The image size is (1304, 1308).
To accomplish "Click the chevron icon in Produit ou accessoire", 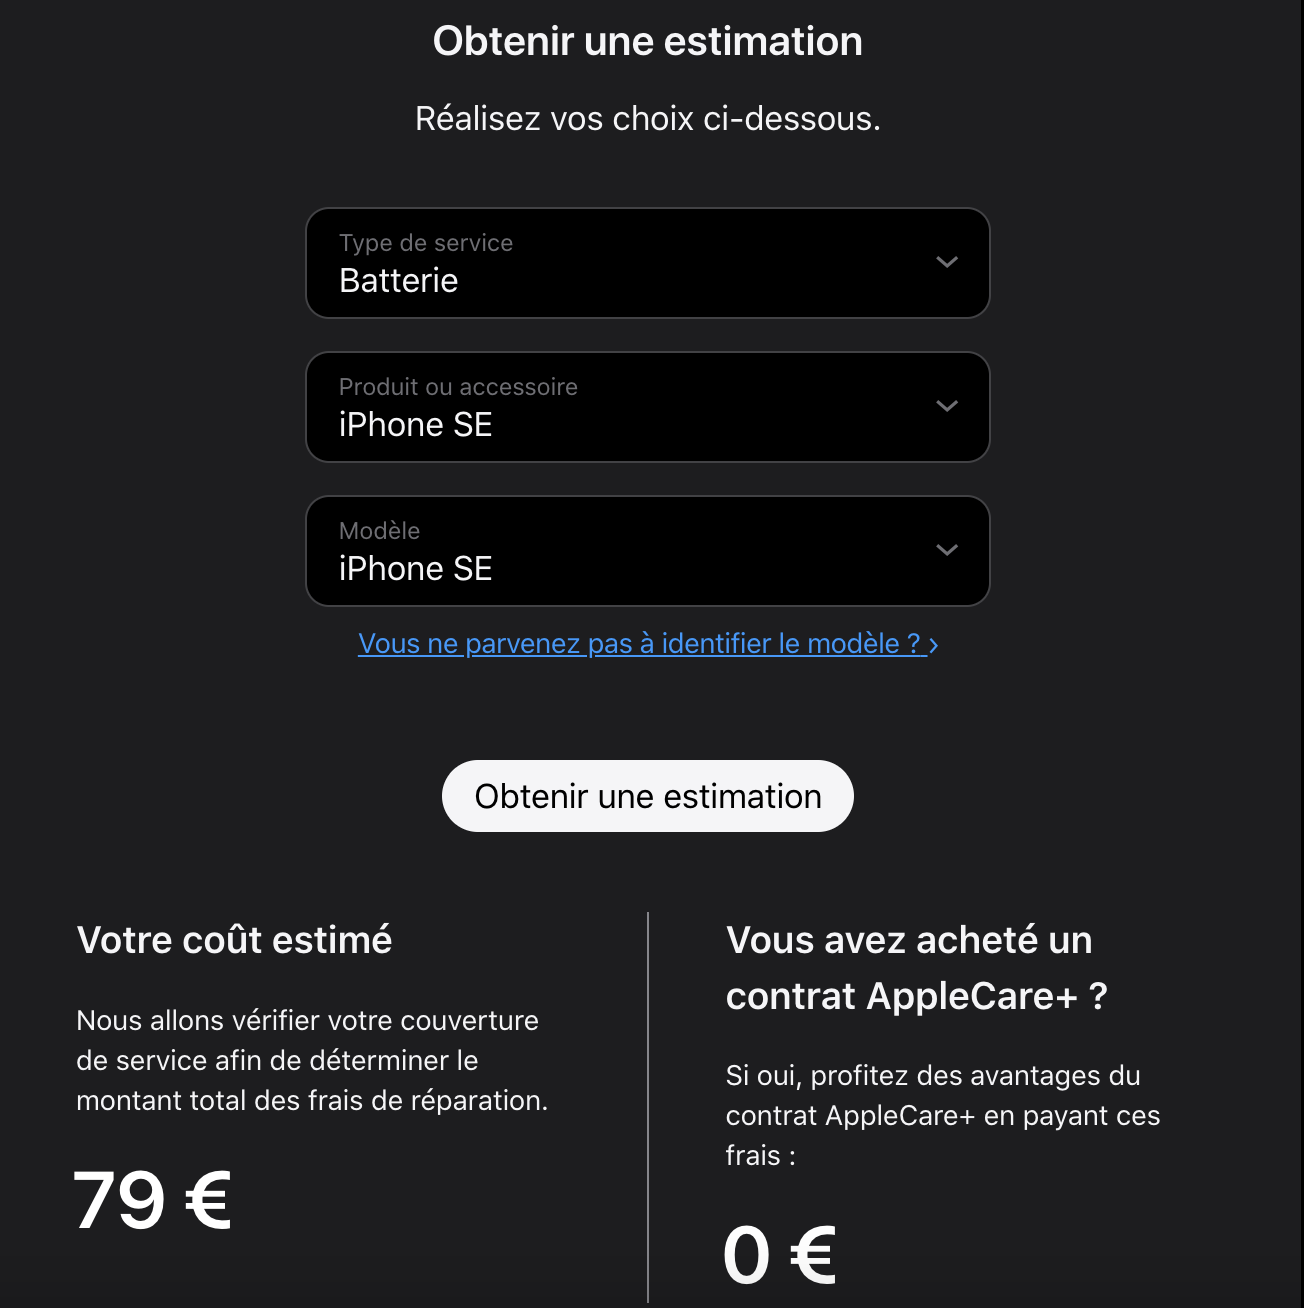I will point(946,406).
